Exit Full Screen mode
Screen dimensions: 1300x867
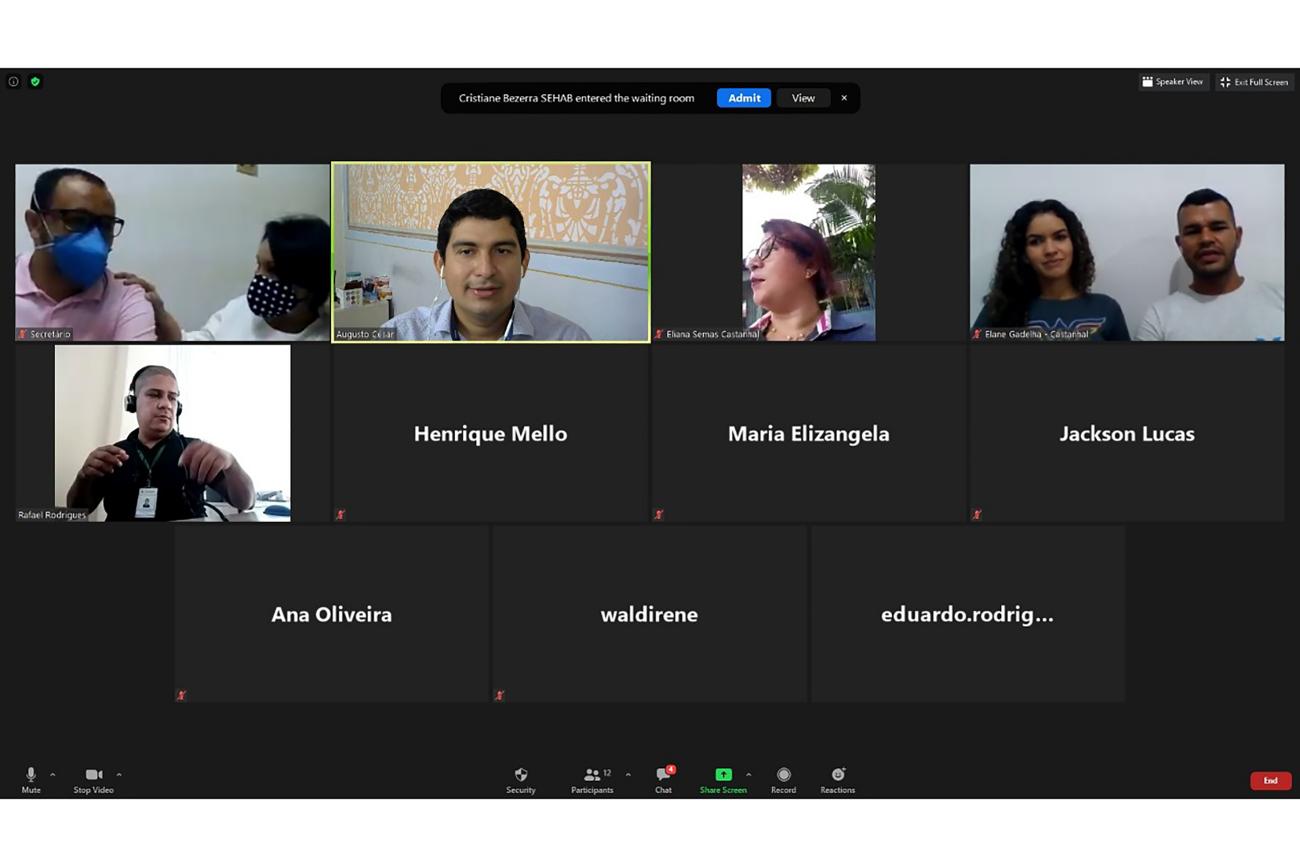coord(1254,82)
